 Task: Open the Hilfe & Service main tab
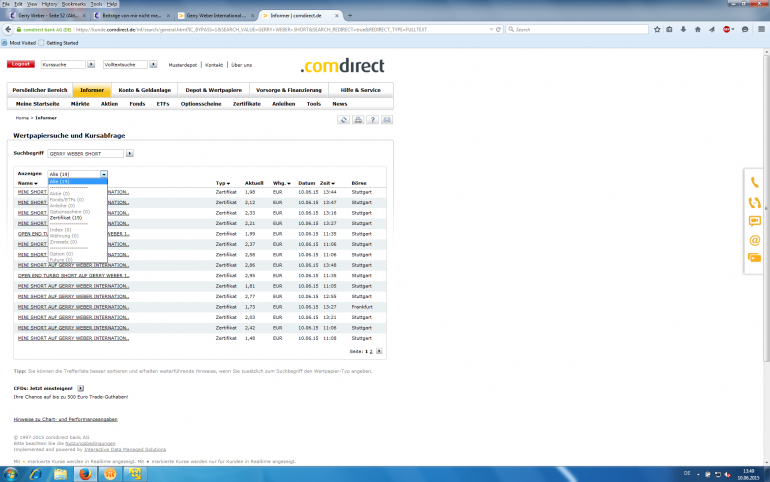click(360, 90)
